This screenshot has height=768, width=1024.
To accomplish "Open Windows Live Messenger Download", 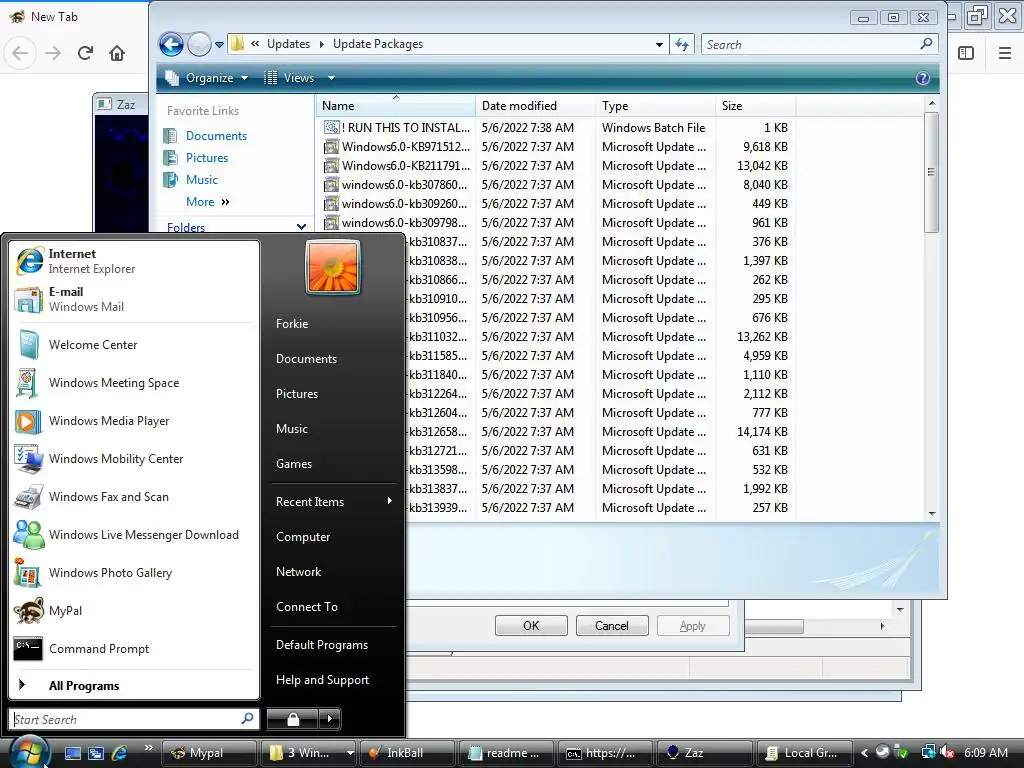I will 134,534.
